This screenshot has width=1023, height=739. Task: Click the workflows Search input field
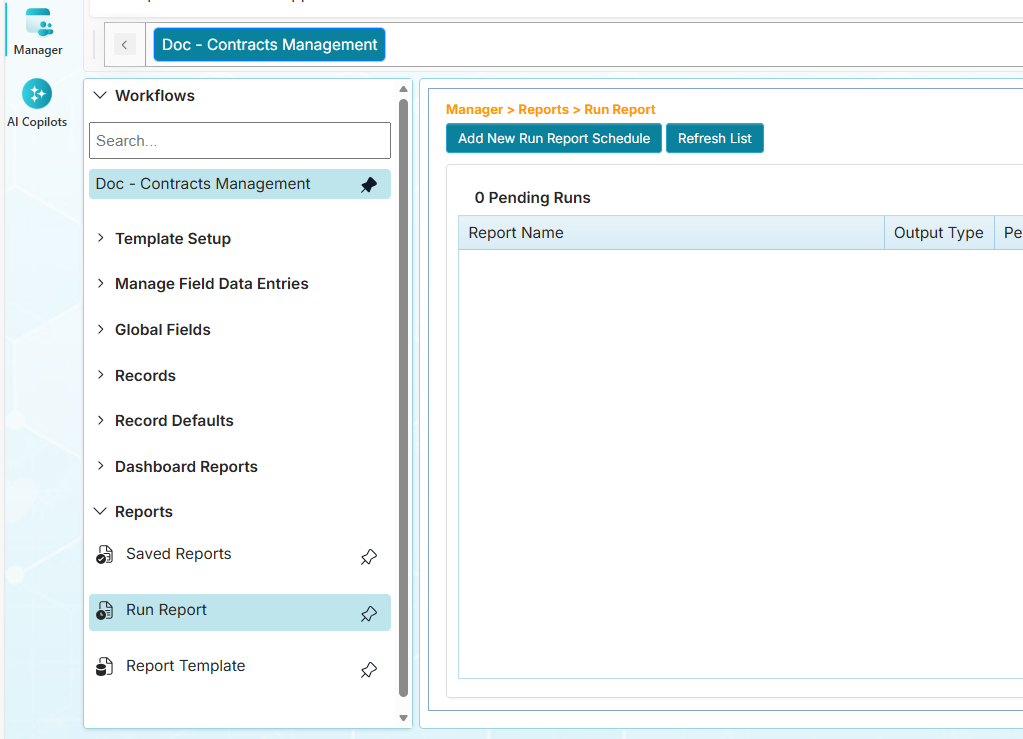pos(239,141)
